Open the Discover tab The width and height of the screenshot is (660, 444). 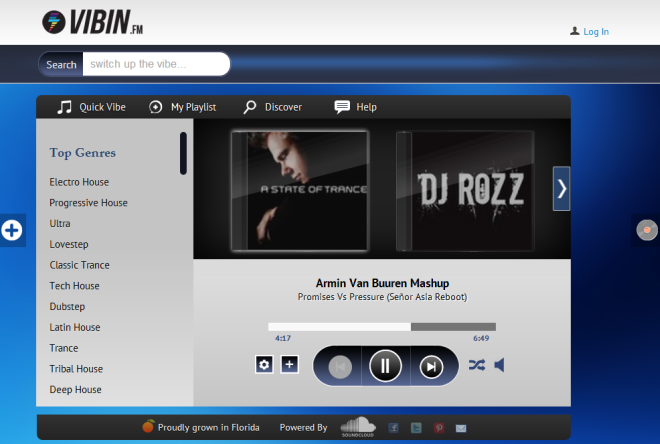(283, 107)
